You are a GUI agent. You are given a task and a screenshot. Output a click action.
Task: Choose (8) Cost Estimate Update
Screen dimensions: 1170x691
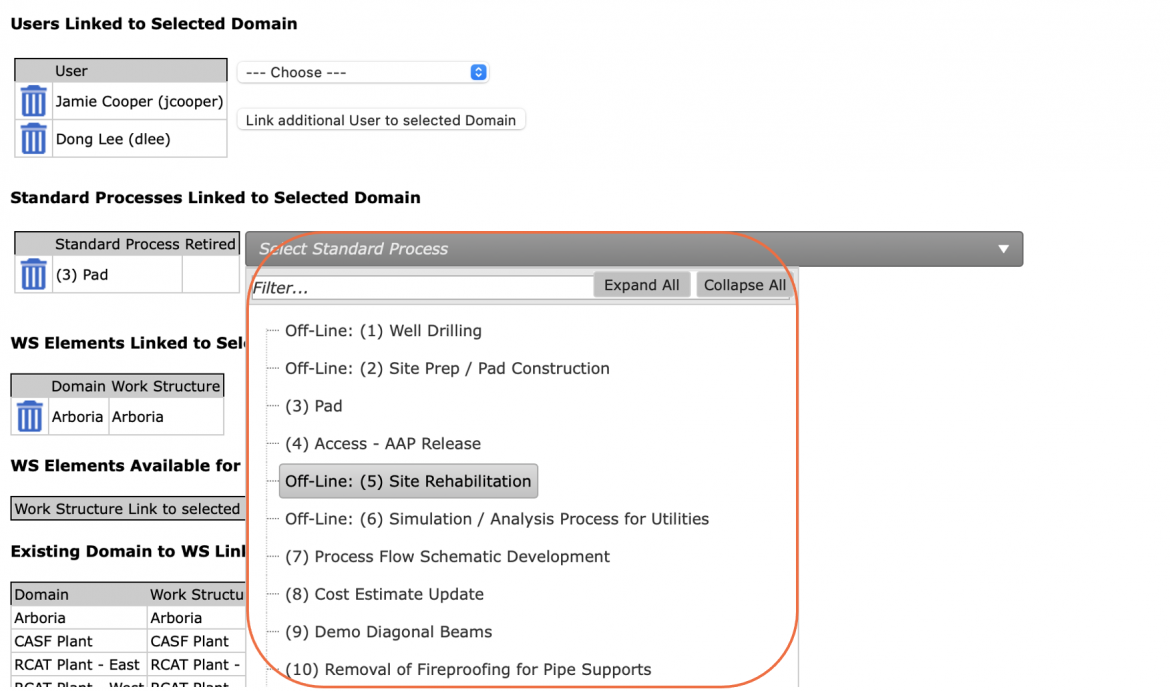click(384, 595)
